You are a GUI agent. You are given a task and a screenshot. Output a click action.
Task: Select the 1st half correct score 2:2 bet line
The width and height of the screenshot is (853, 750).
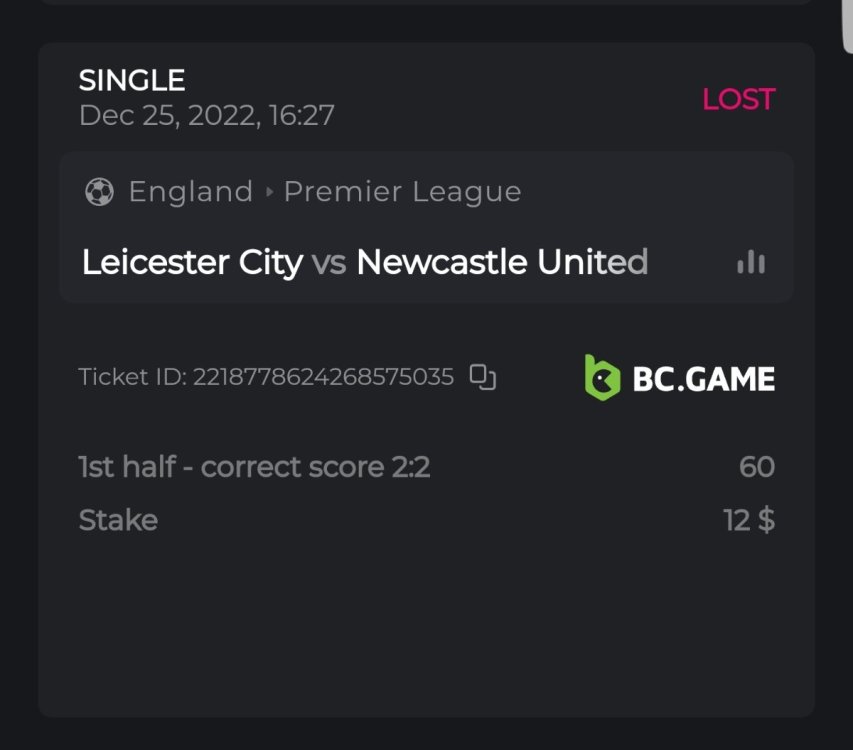256,466
